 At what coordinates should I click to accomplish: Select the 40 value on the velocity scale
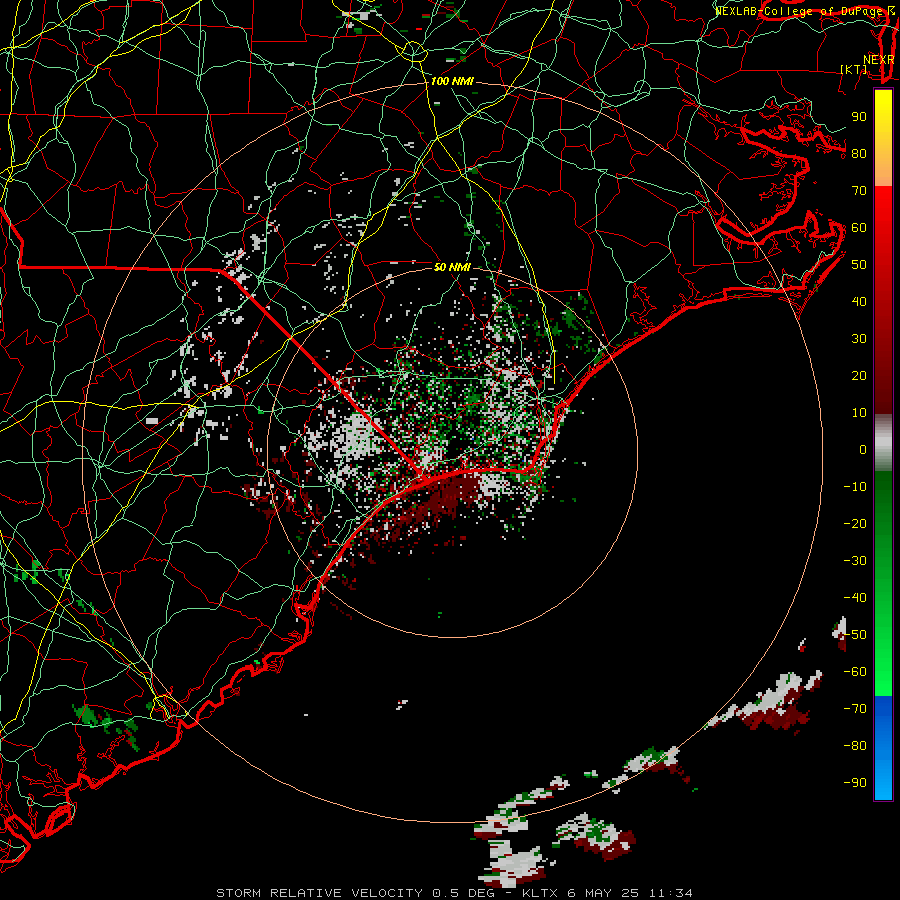[x=859, y=302]
